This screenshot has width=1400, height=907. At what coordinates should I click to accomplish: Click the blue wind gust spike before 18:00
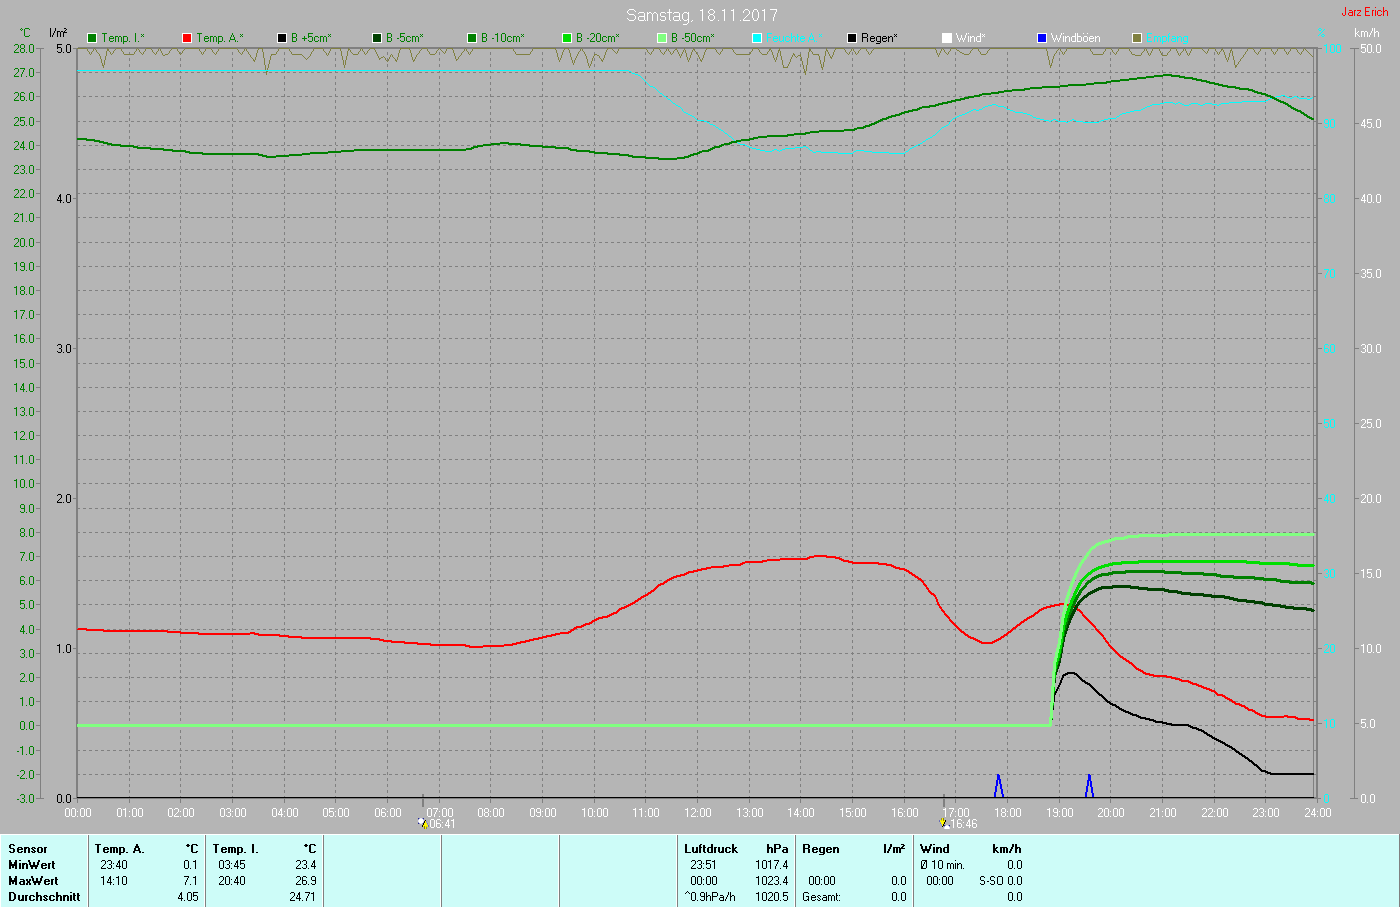click(998, 786)
